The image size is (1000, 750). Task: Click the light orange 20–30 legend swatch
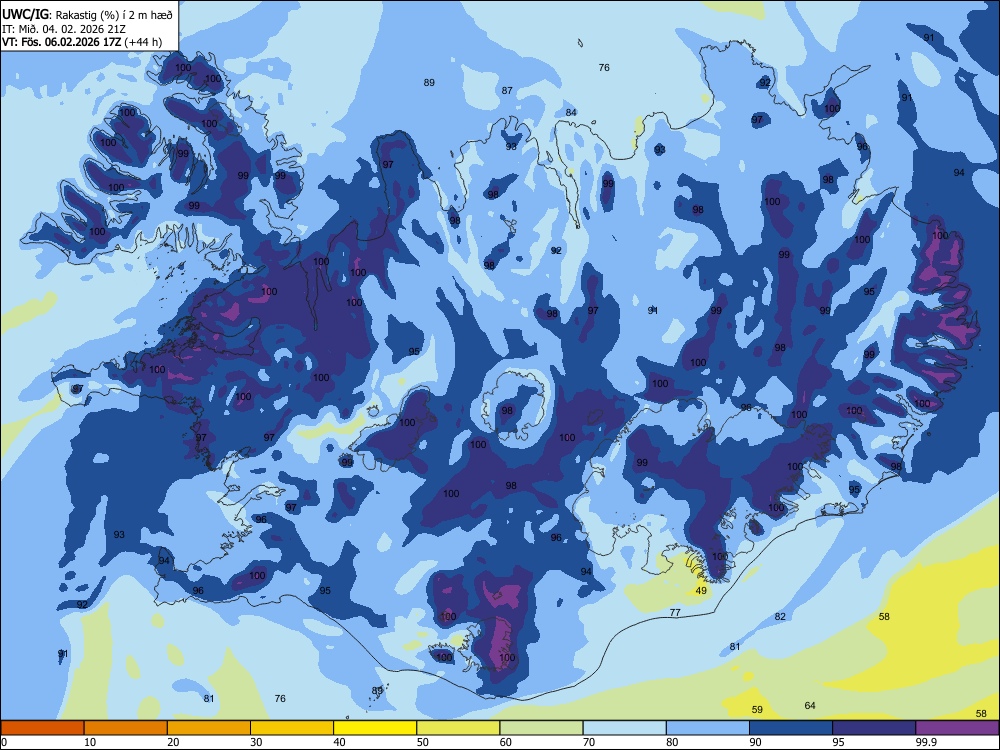[x=209, y=728]
